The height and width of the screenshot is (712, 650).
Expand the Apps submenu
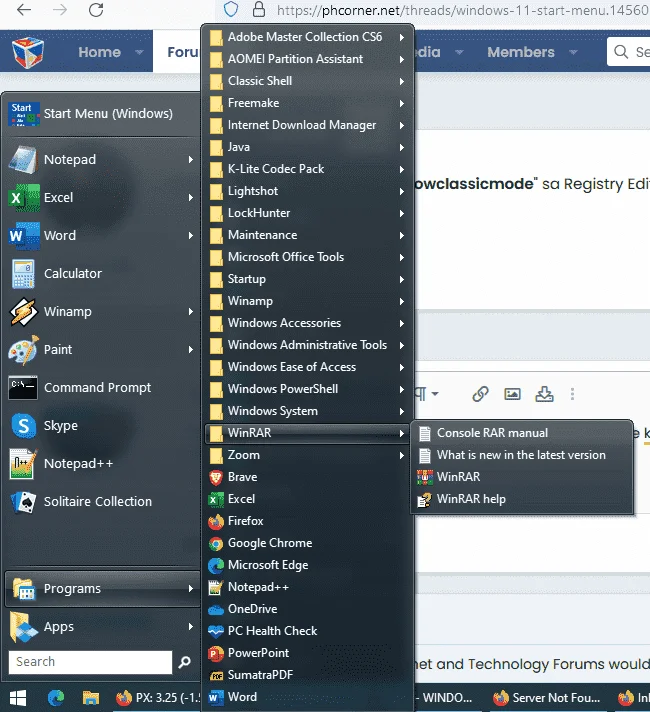102,627
